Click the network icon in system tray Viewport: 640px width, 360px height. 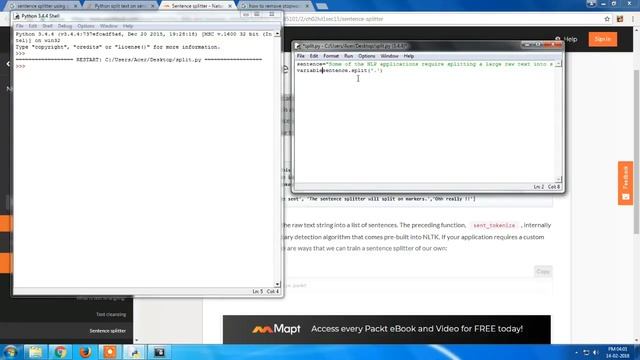(586, 352)
